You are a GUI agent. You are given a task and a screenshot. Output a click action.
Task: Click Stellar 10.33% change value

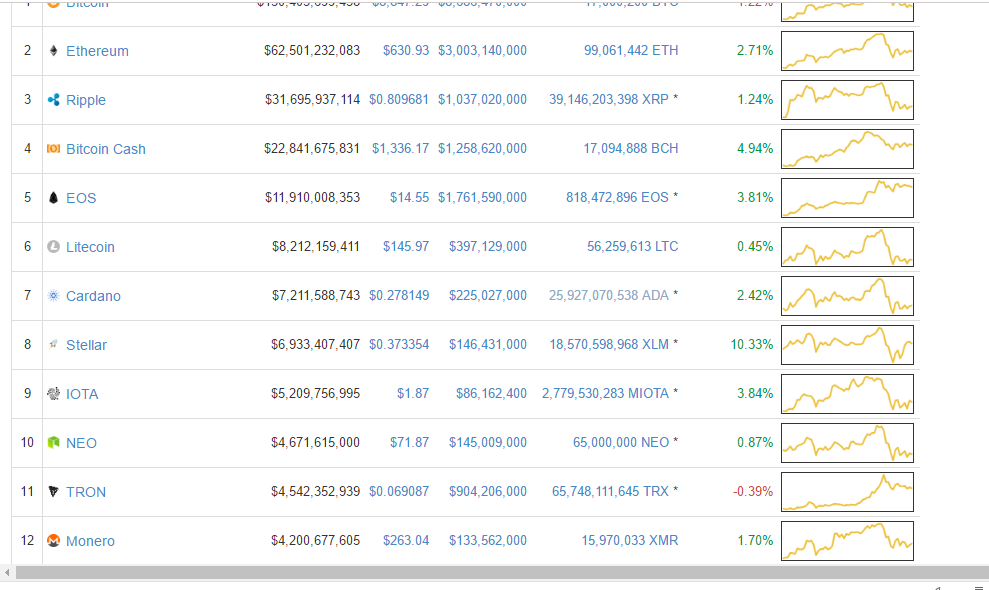(752, 345)
